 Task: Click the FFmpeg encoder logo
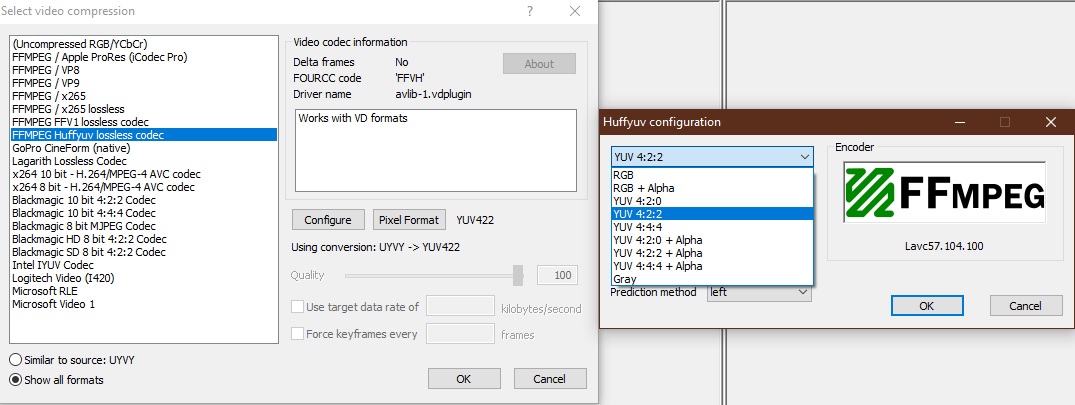[944, 195]
